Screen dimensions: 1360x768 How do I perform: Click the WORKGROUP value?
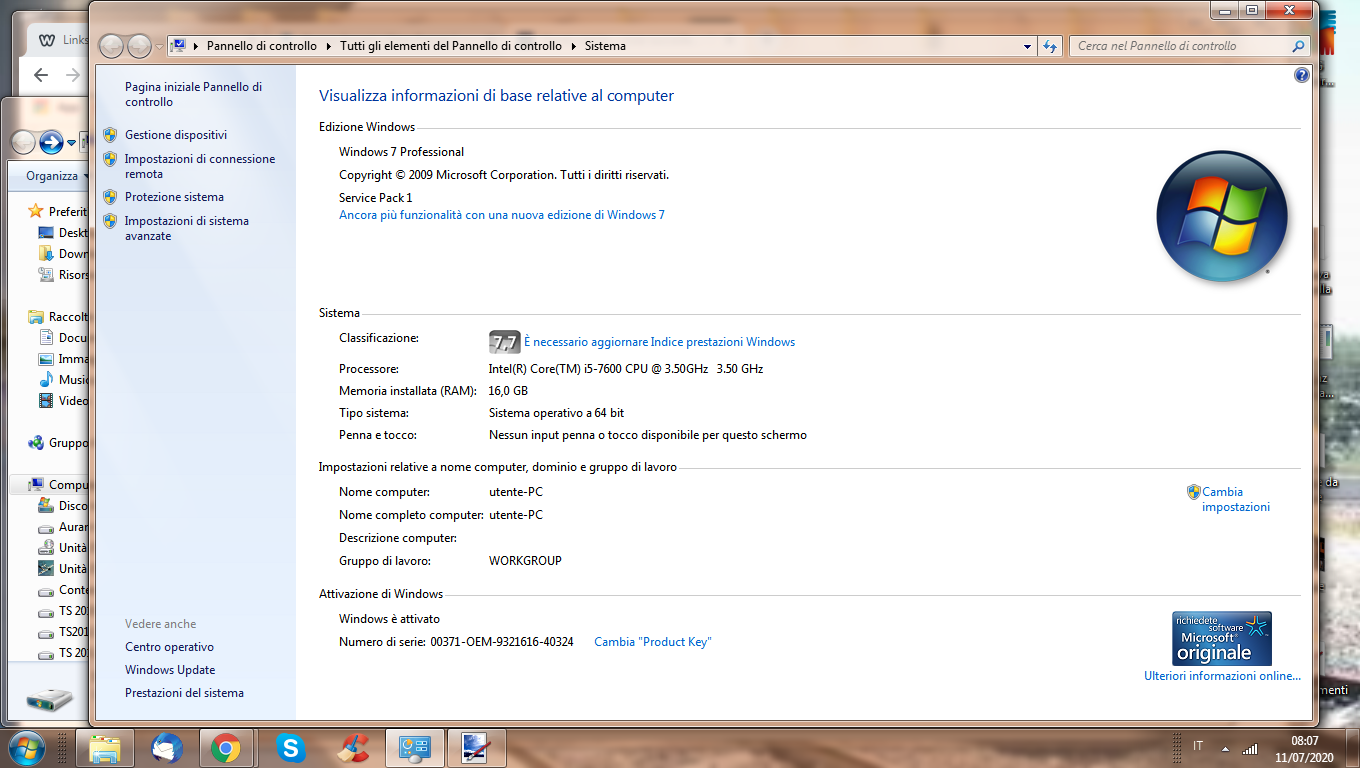(x=525, y=561)
